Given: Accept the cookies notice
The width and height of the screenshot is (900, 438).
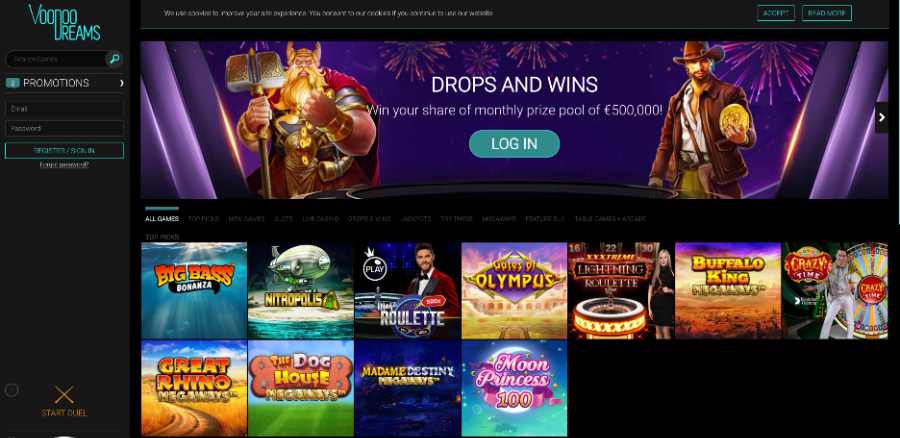Looking at the screenshot, I should (x=775, y=13).
